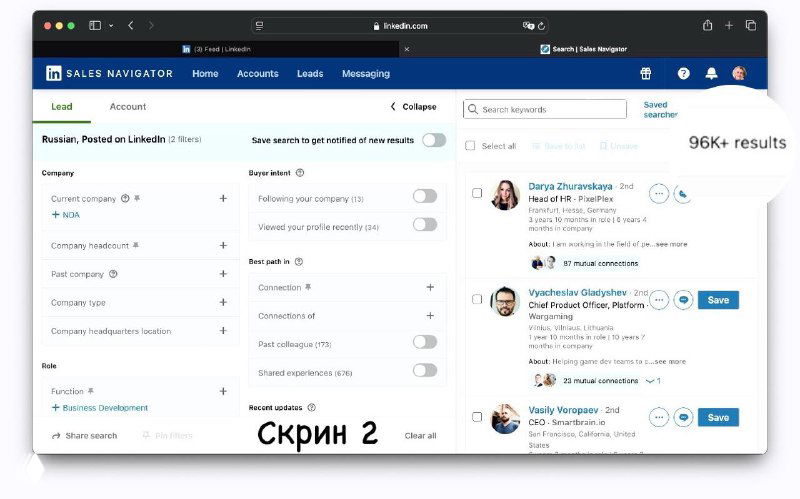Open Leads in the navigation bar
800x499 pixels.
pyautogui.click(x=310, y=73)
